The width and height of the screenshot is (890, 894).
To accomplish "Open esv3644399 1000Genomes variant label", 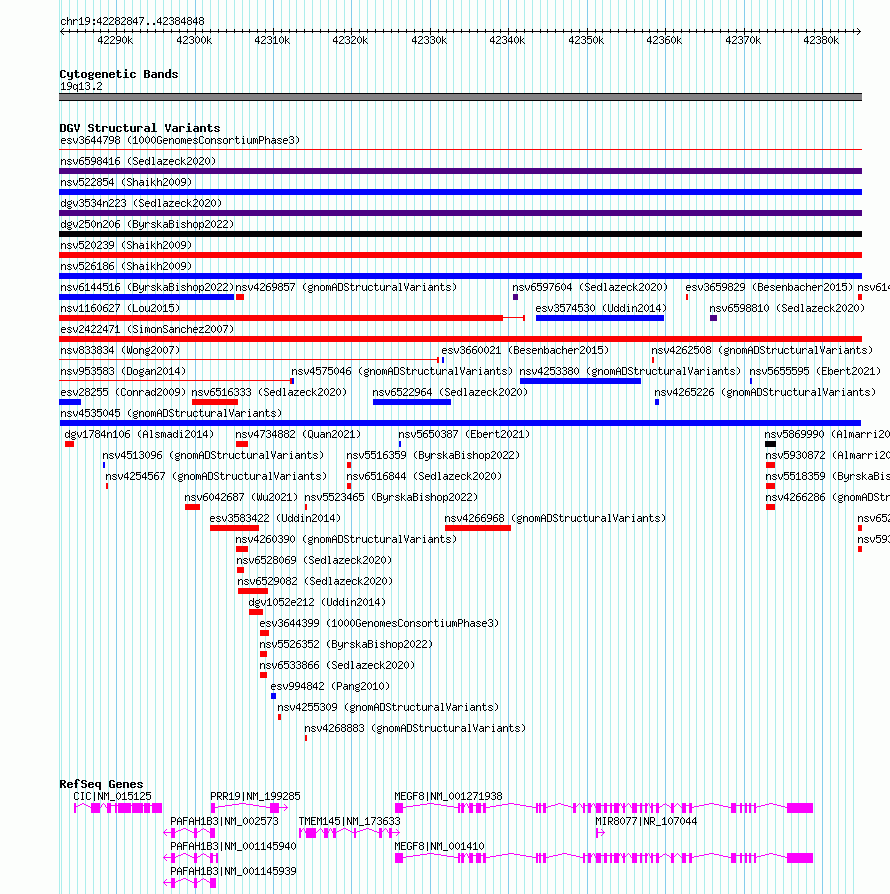I will click(x=379, y=624).
